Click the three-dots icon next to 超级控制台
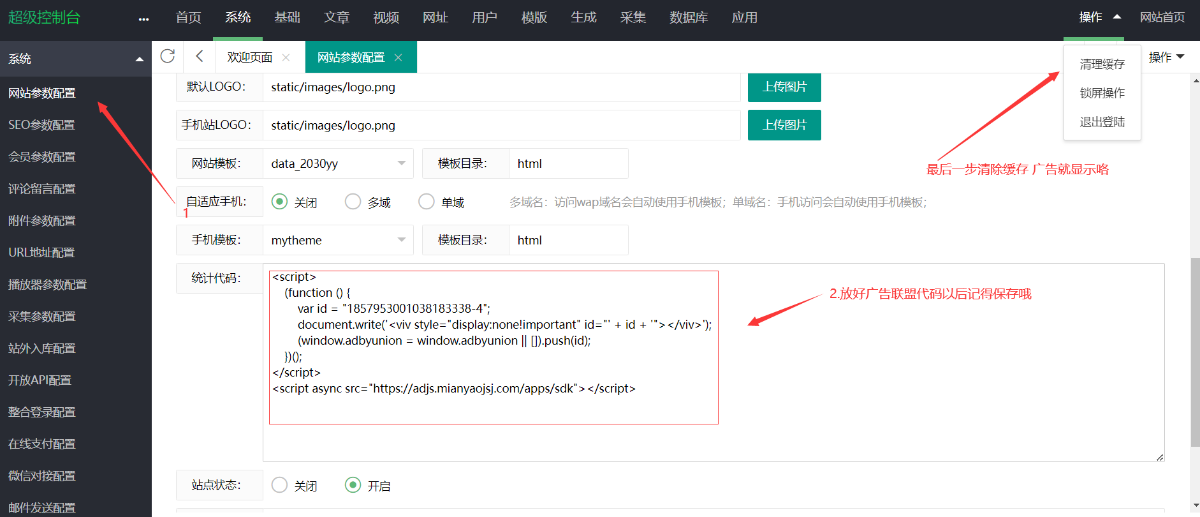 [144, 18]
